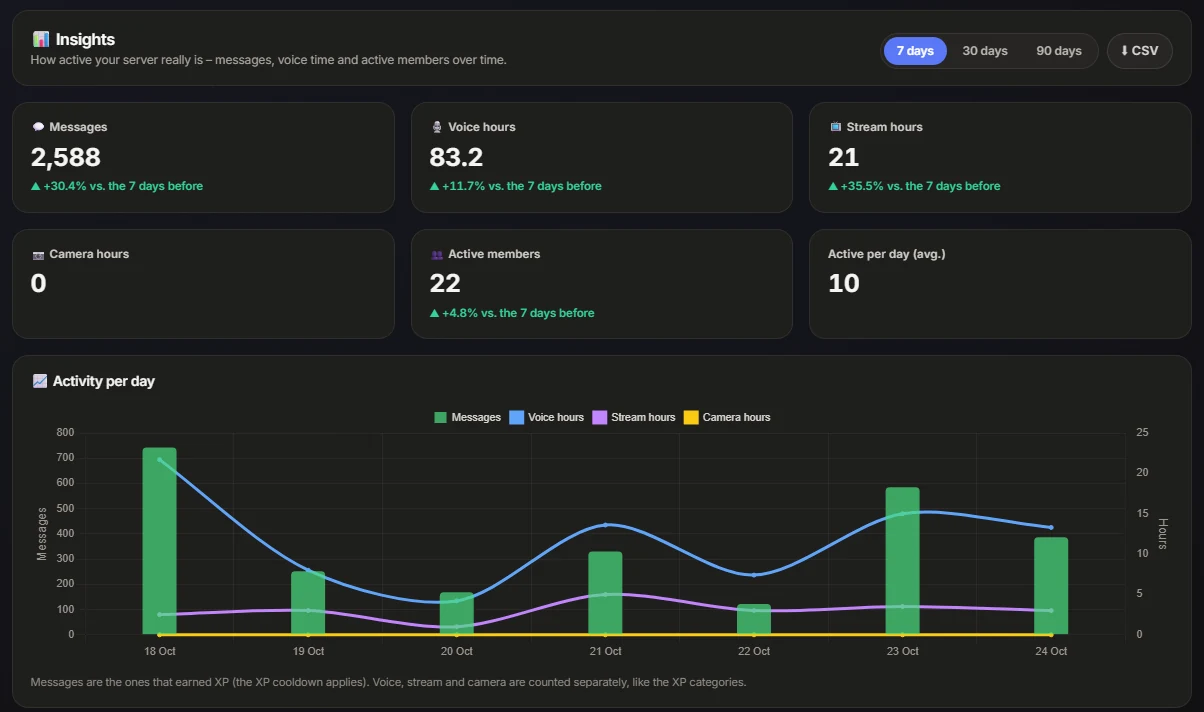Click the 2,588 messages value
The width and height of the screenshot is (1204, 712).
(x=66, y=157)
